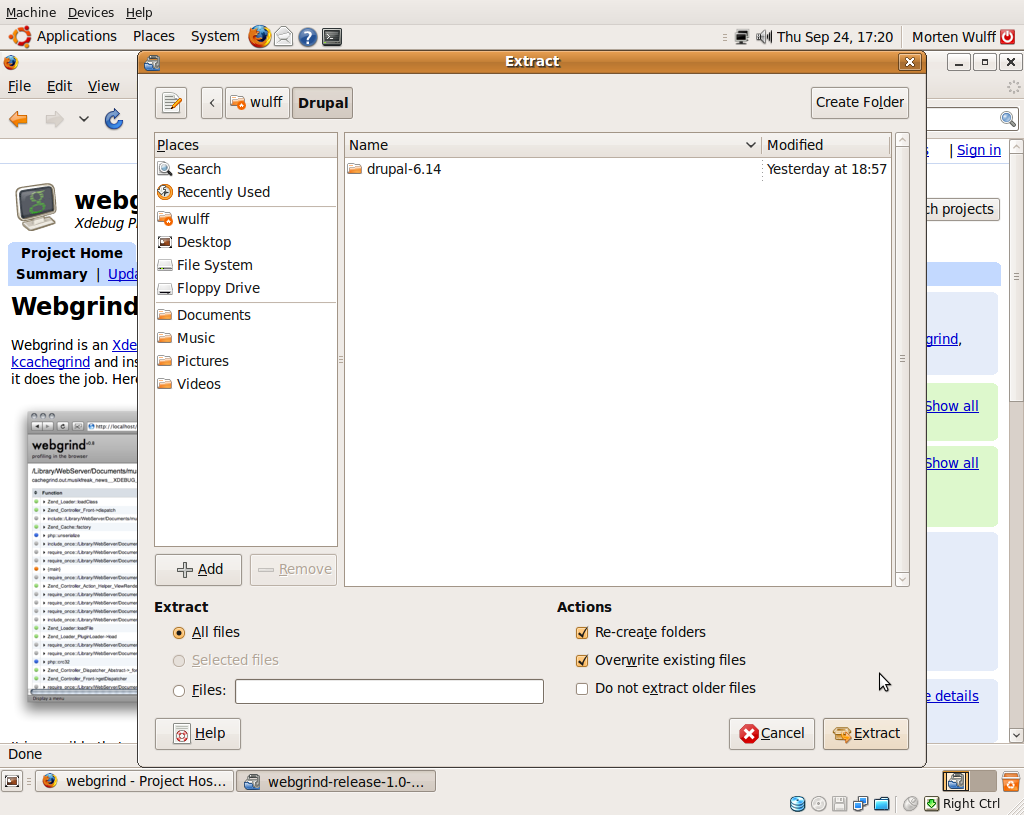The width and height of the screenshot is (1024, 815).
Task: Click the Files pattern input field
Action: tap(389, 692)
